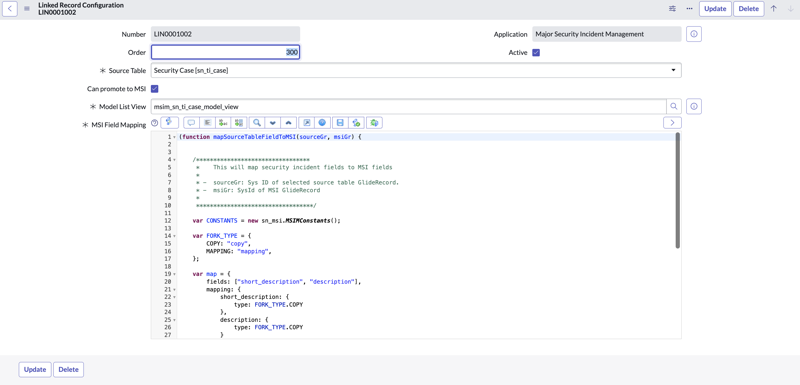Click the top Delete button
This screenshot has width=800, height=385.
749,9
